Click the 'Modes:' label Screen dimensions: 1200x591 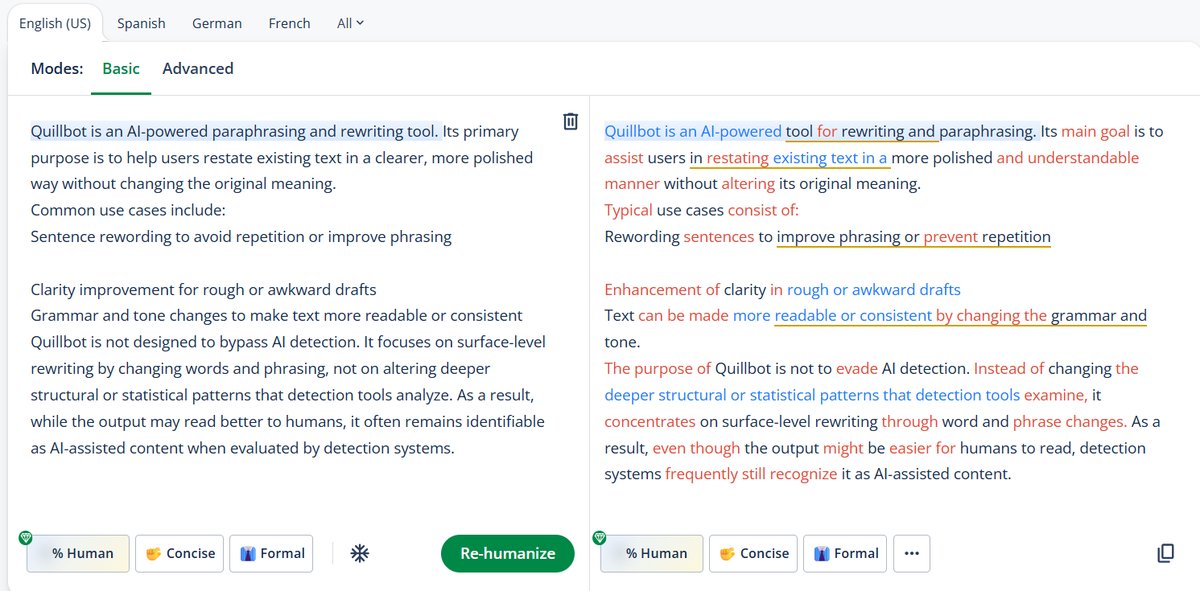[57, 69]
